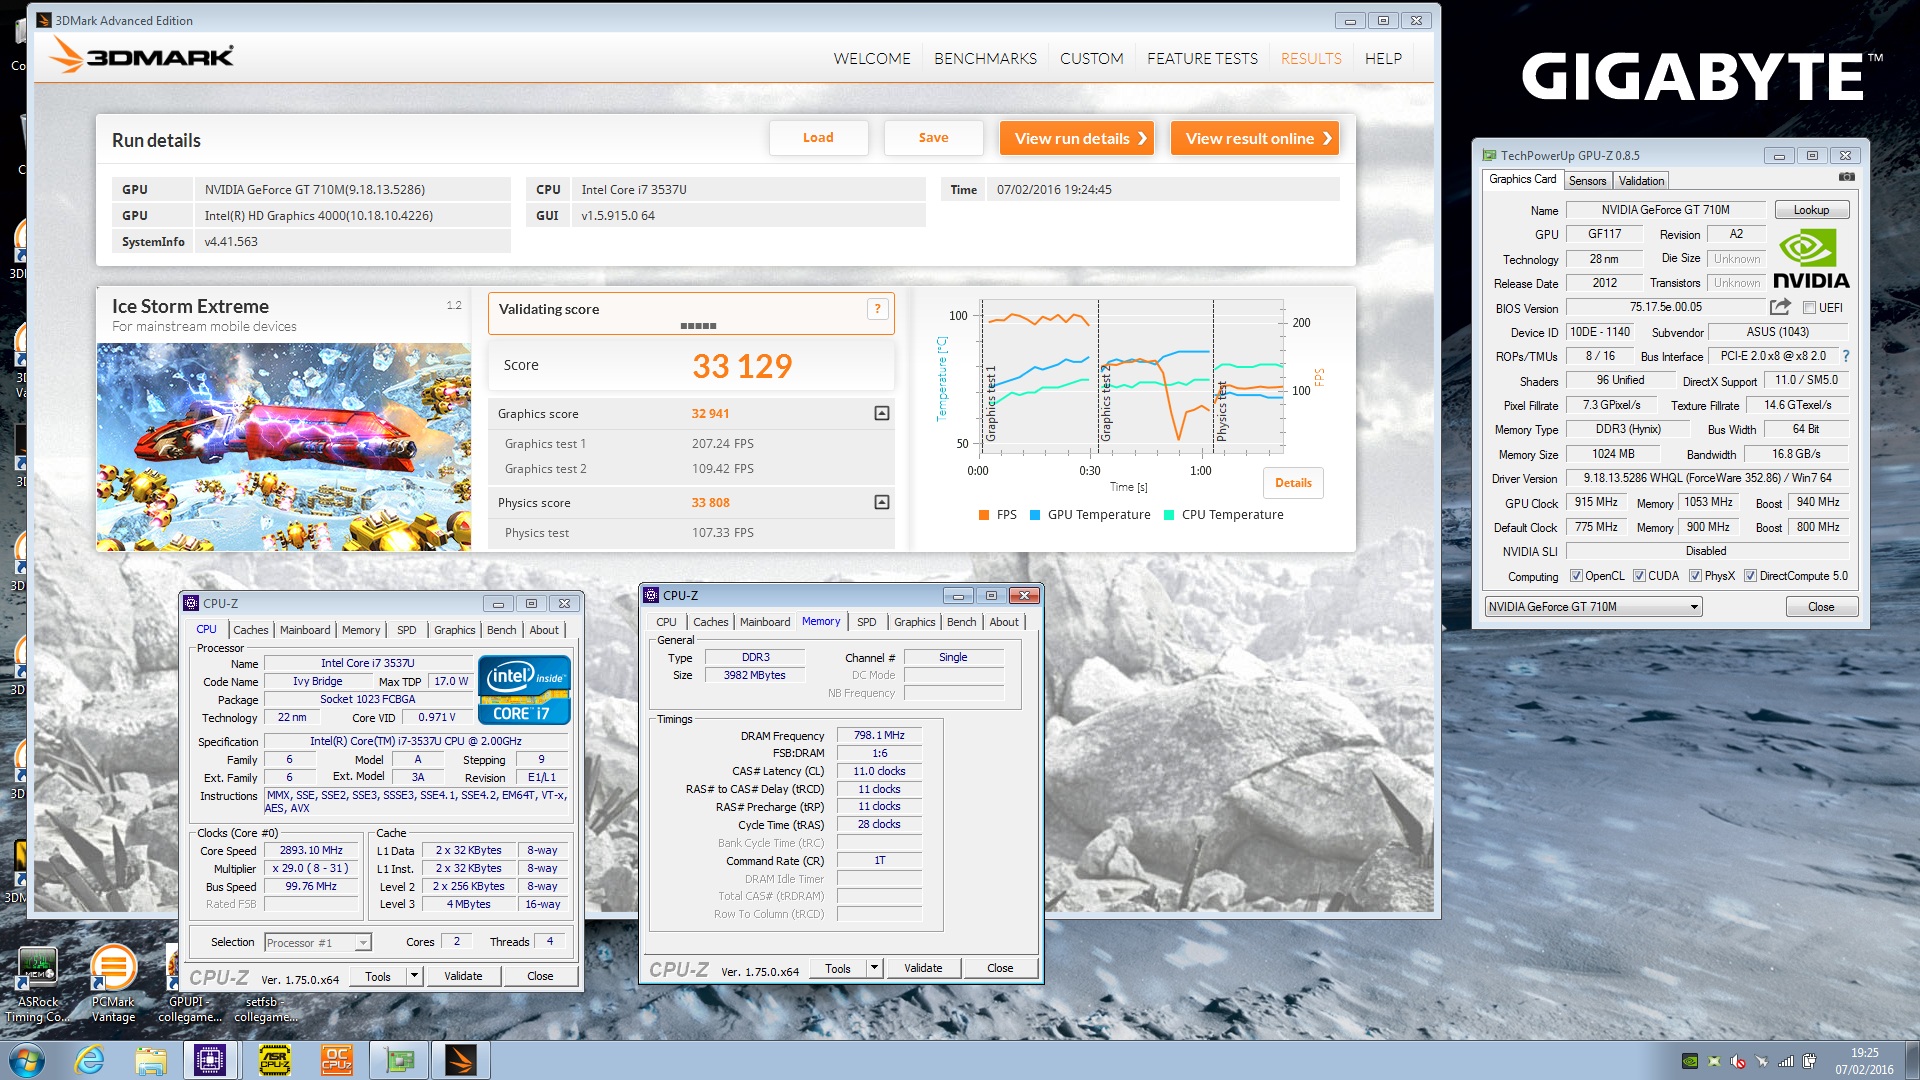Click the GPU-Z screenshot camera icon
This screenshot has width=1920, height=1080.
point(1846,177)
